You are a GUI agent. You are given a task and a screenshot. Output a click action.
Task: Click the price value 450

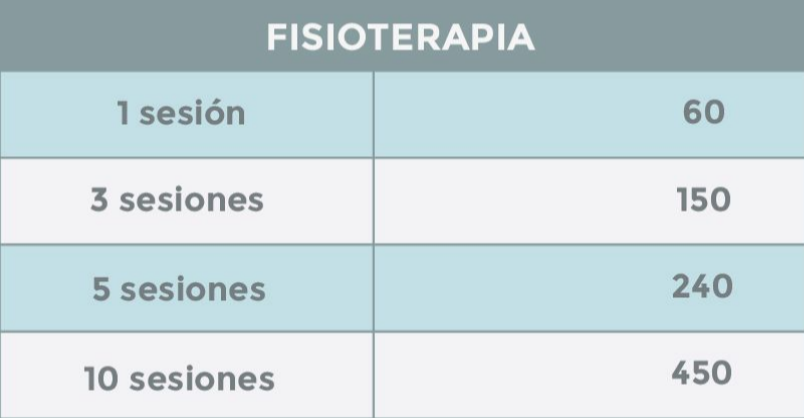[x=701, y=374]
